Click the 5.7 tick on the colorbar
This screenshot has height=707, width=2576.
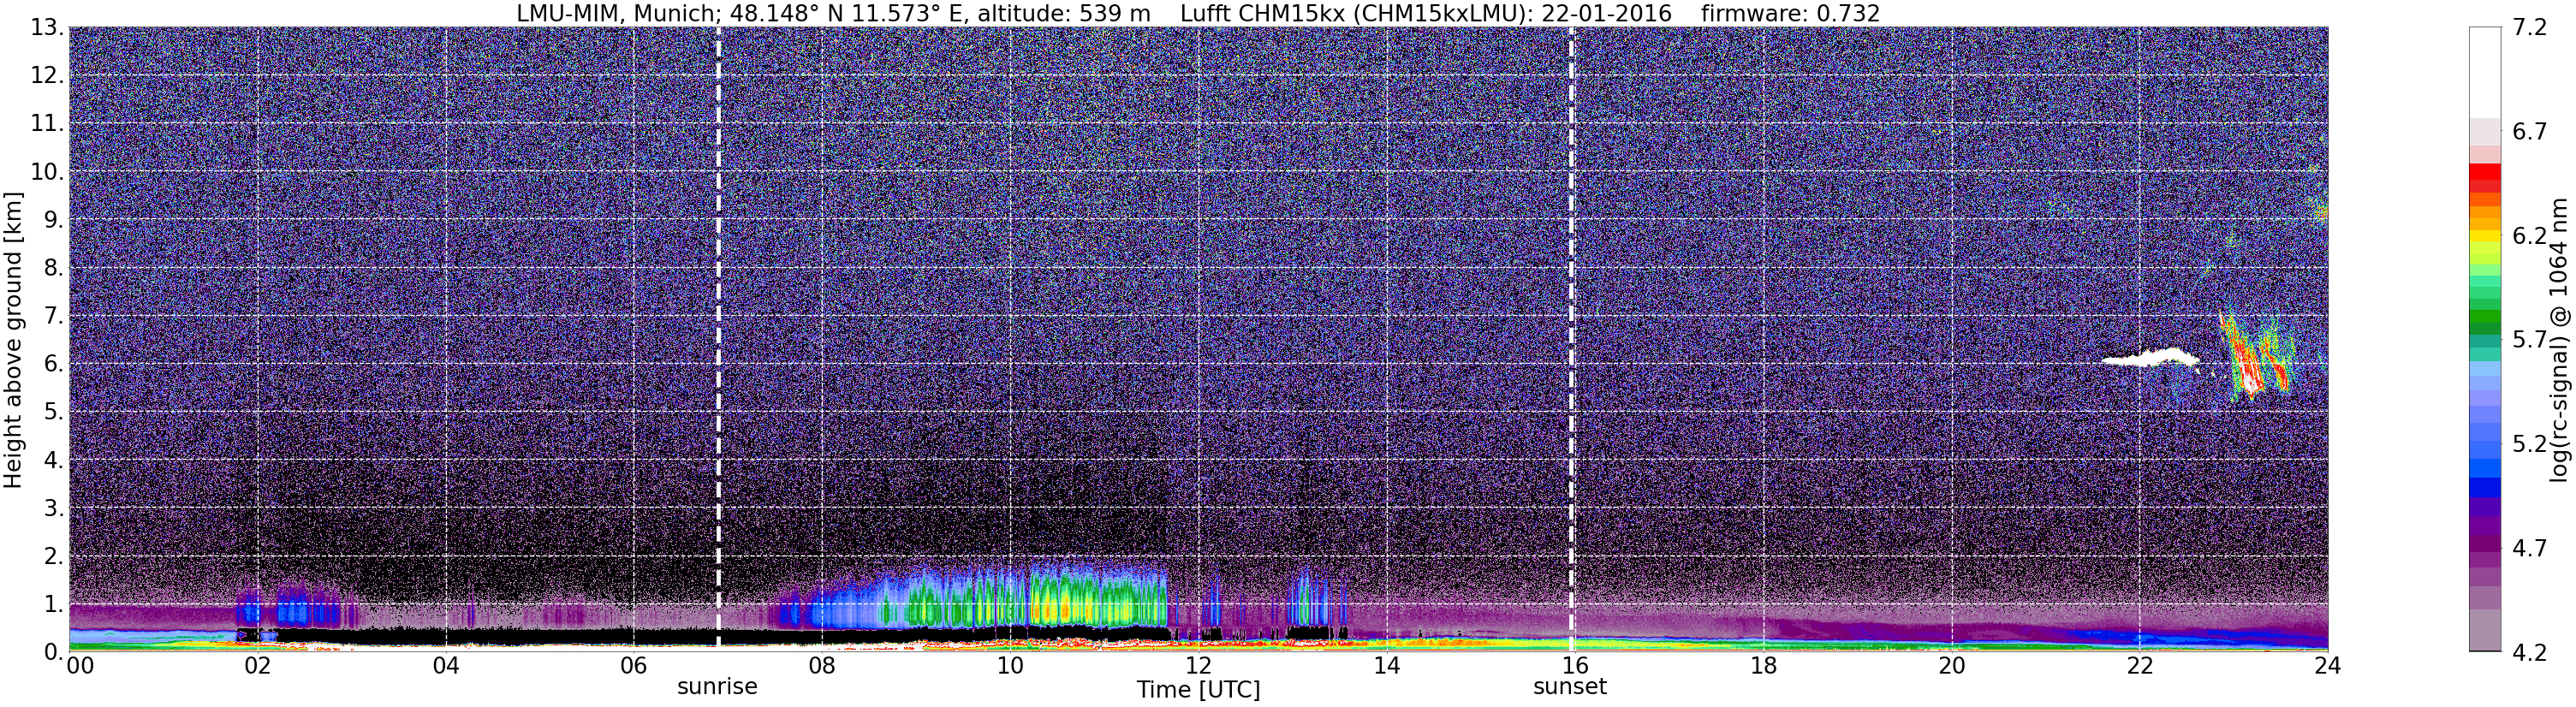[2530, 339]
